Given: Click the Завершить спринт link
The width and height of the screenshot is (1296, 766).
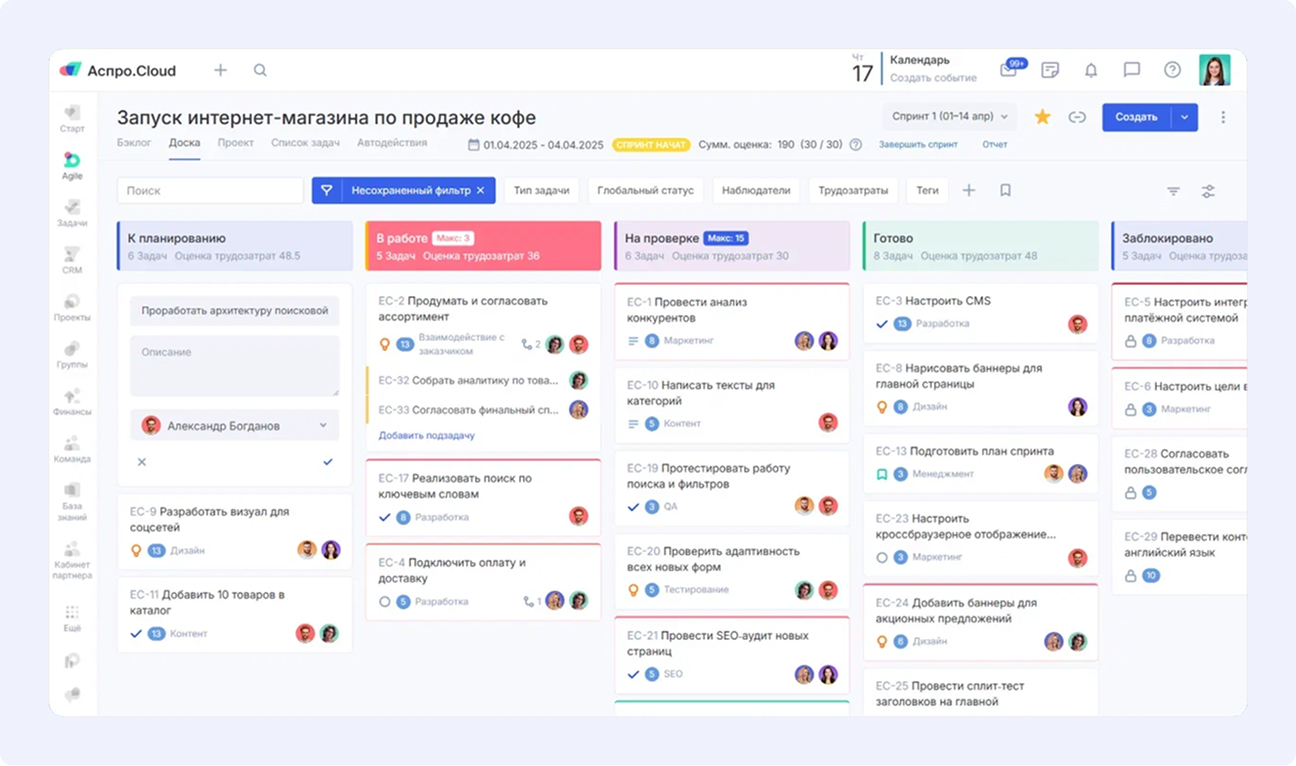Looking at the screenshot, I should (x=918, y=145).
